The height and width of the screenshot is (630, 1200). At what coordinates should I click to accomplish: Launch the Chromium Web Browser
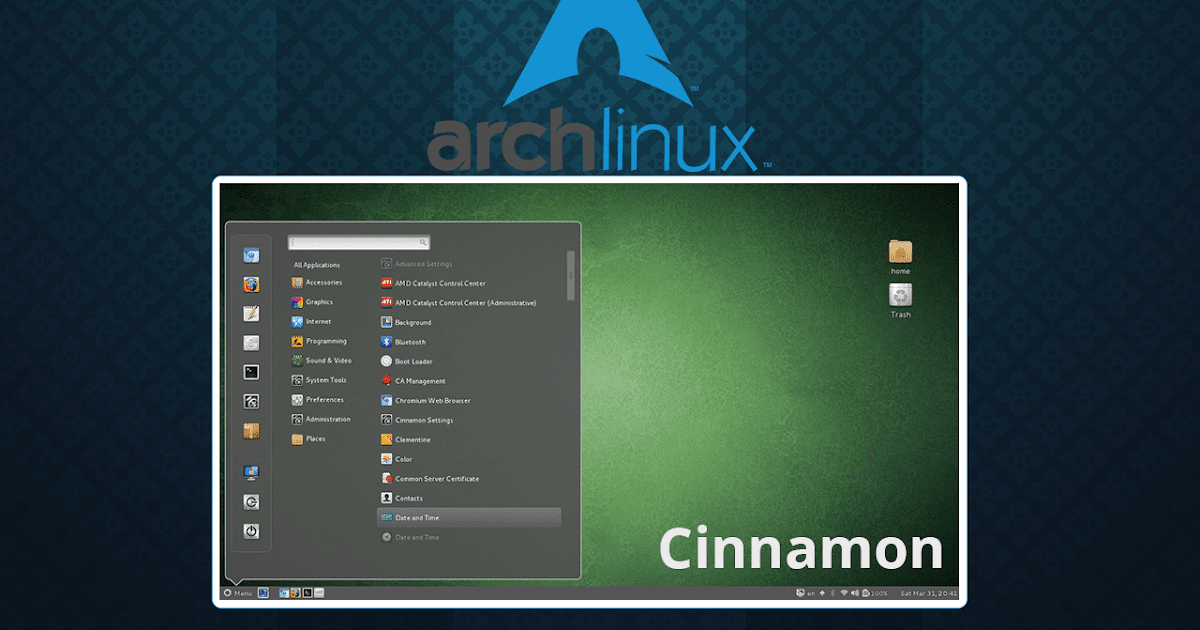pos(433,400)
